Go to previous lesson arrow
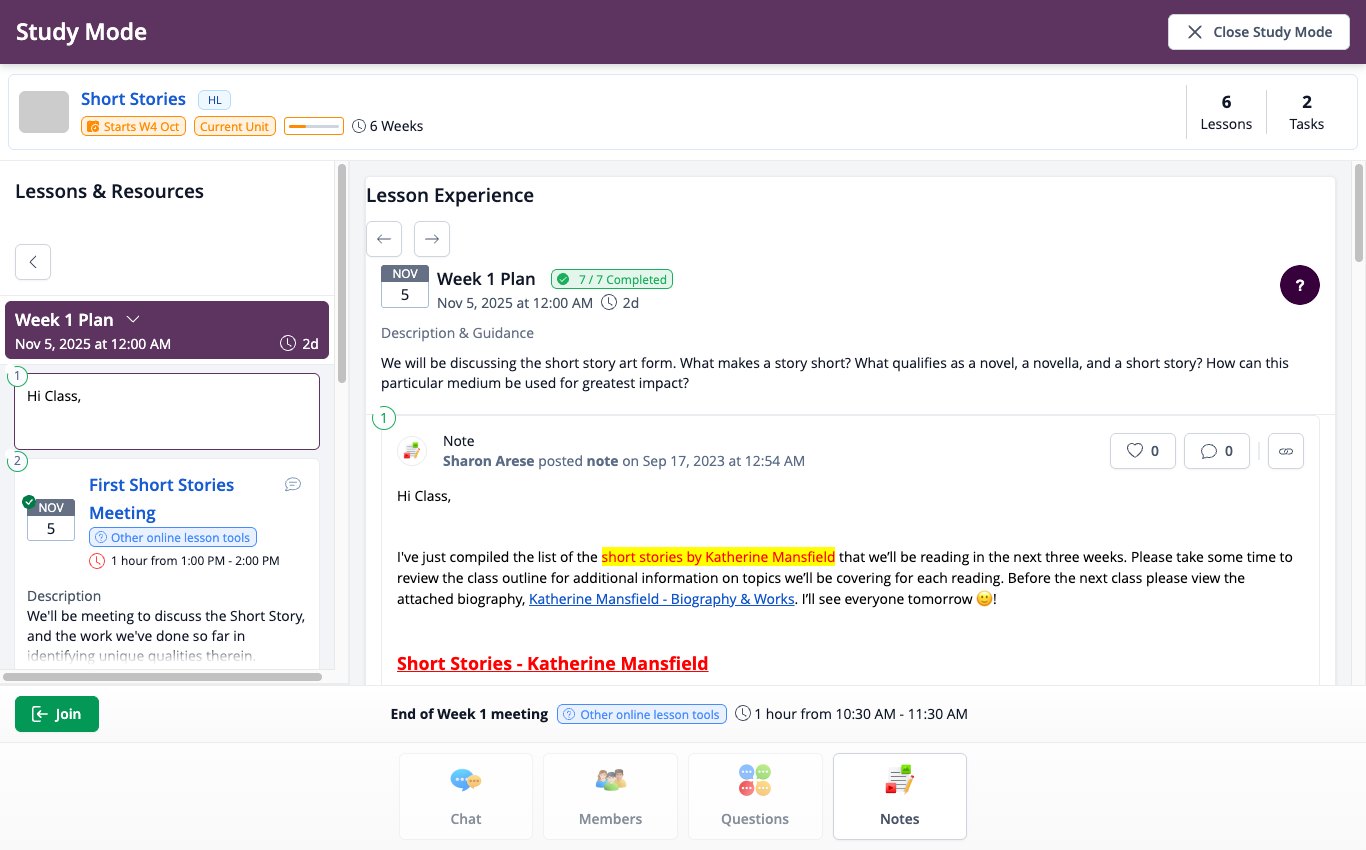The height and width of the screenshot is (850, 1366). click(384, 239)
